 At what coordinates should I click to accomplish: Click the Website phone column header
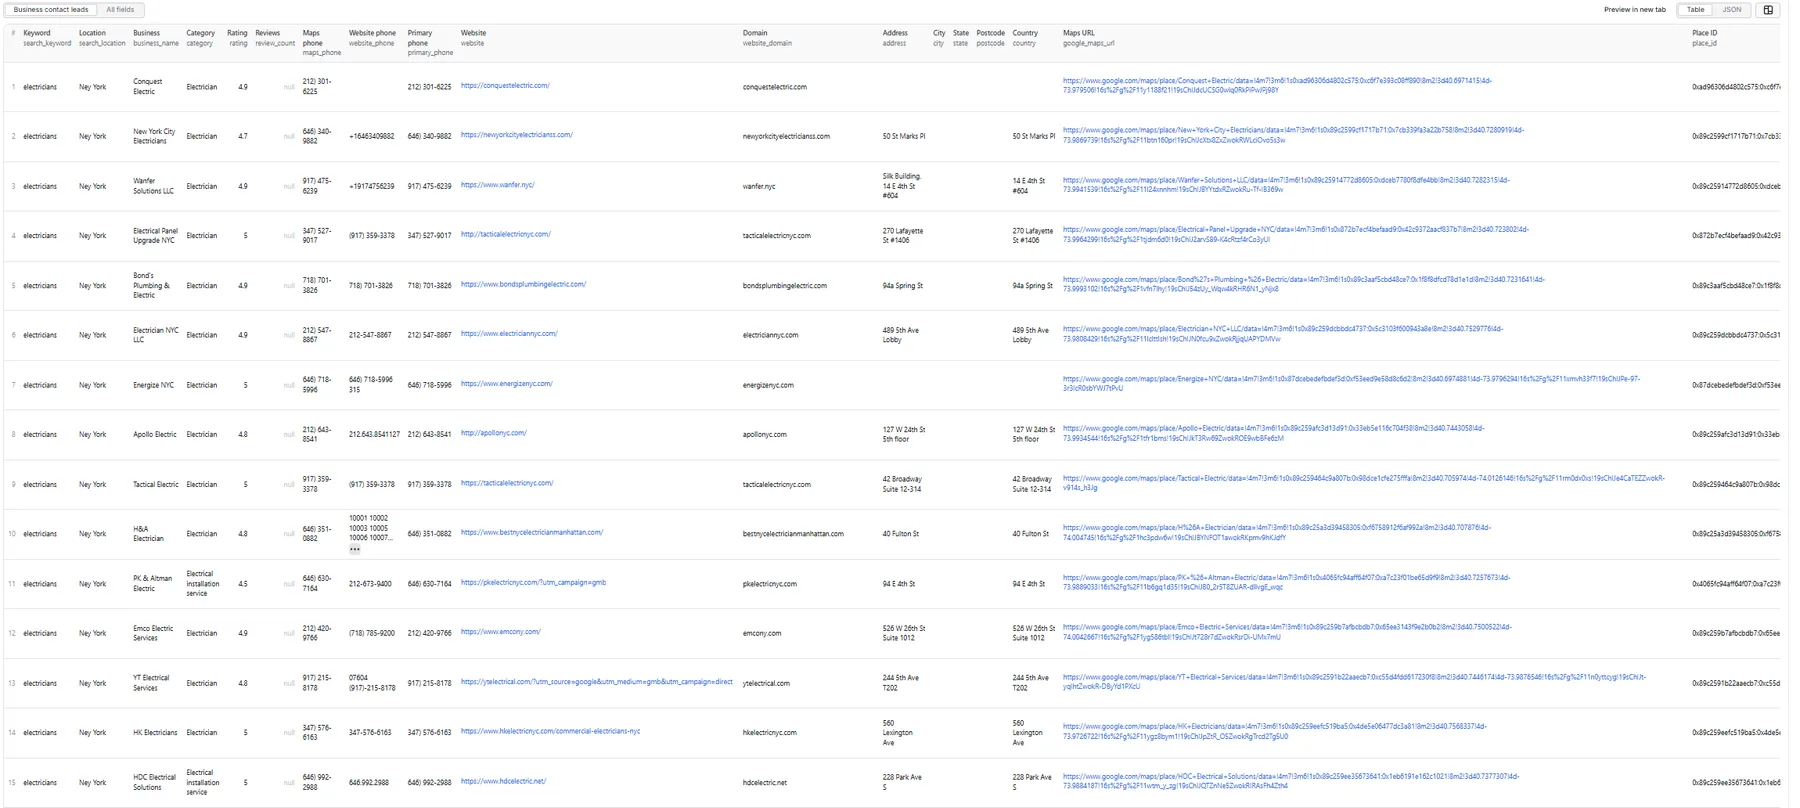(x=372, y=38)
